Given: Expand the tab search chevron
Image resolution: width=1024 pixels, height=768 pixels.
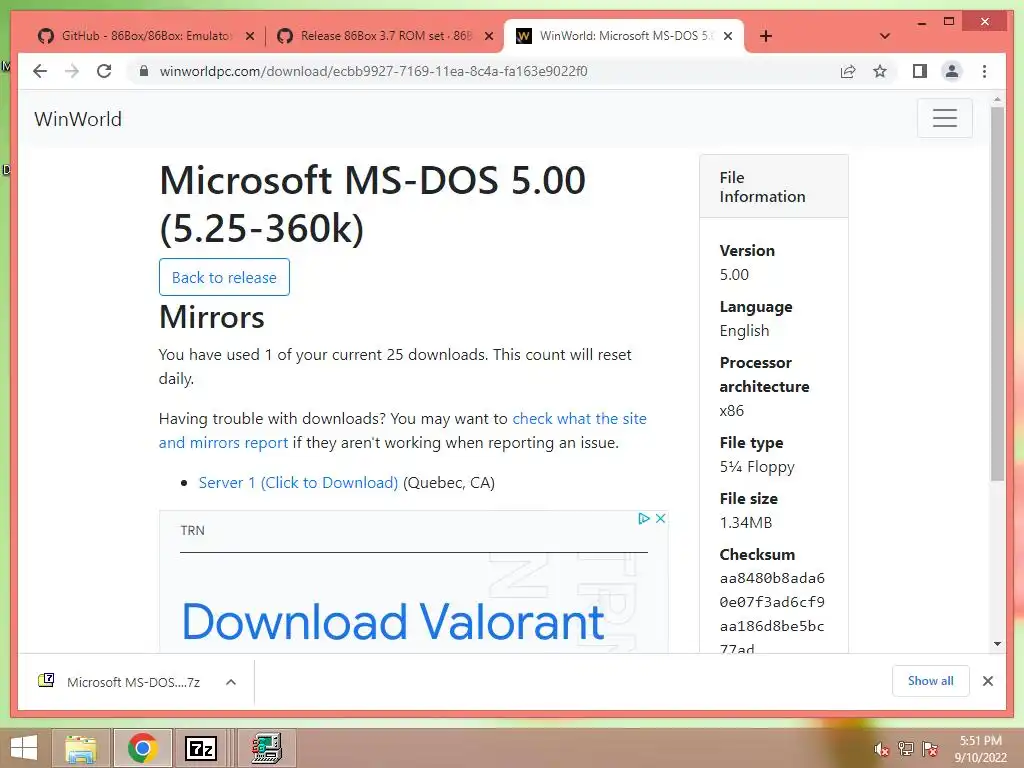Looking at the screenshot, I should click(885, 36).
